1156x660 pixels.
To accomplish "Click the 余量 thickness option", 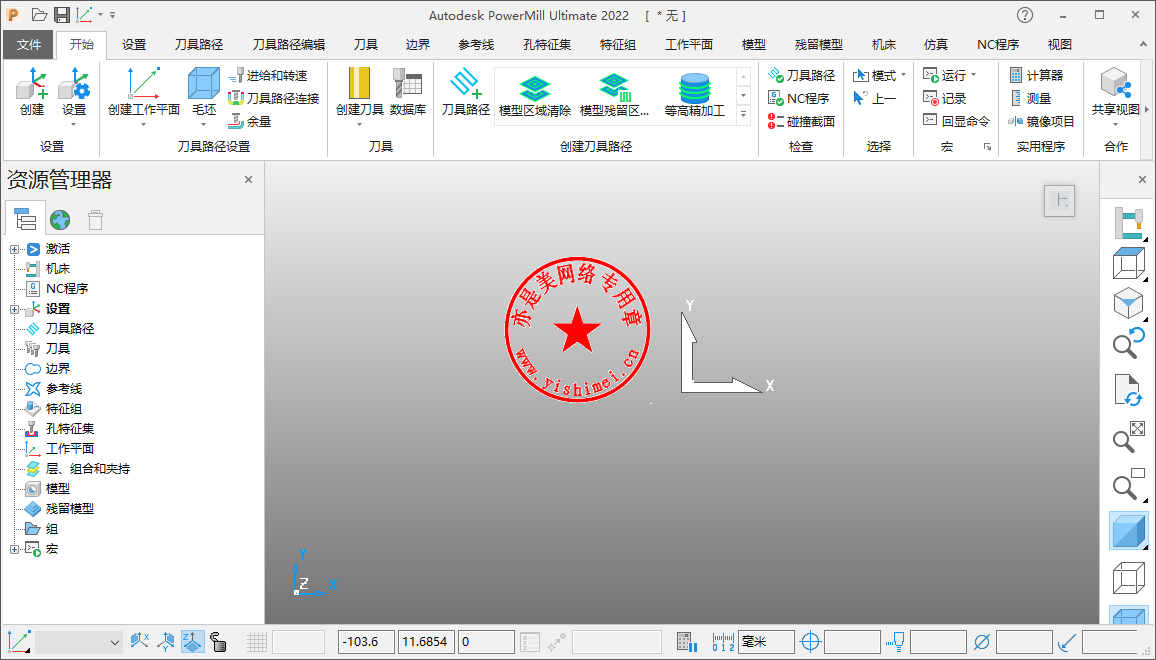I will click(x=250, y=121).
